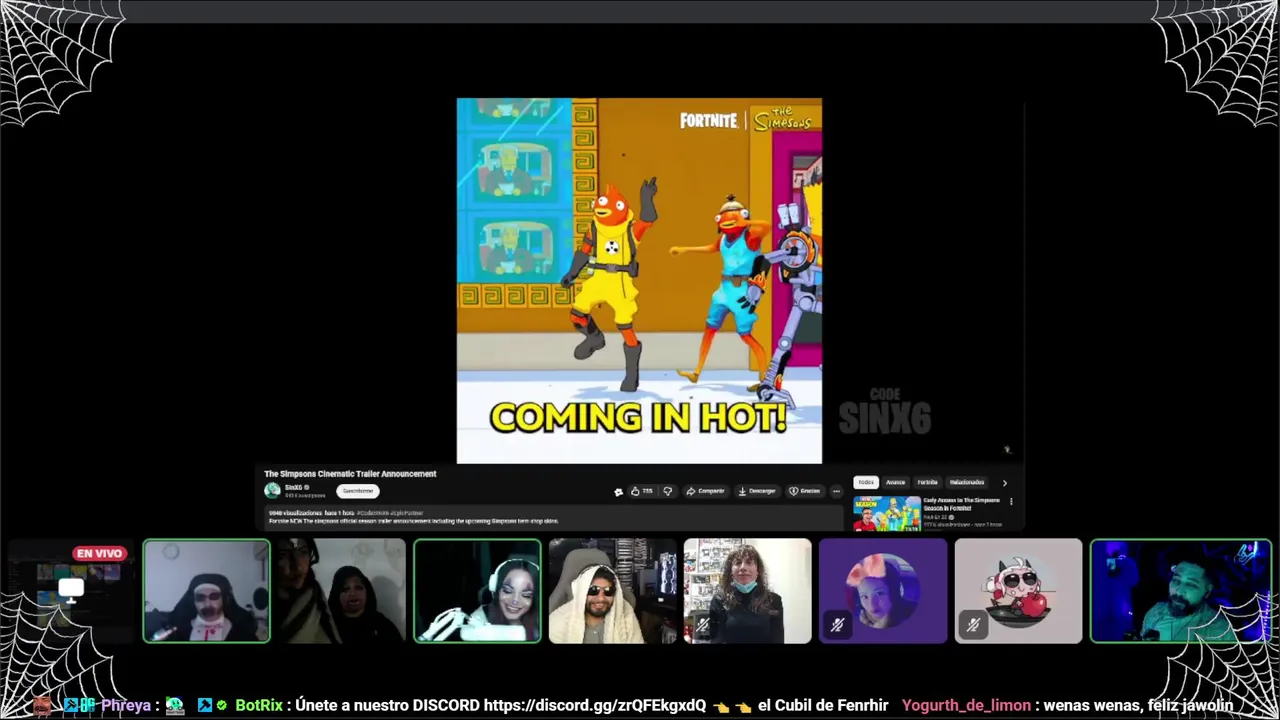Click the Gracias thanks button

point(804,491)
